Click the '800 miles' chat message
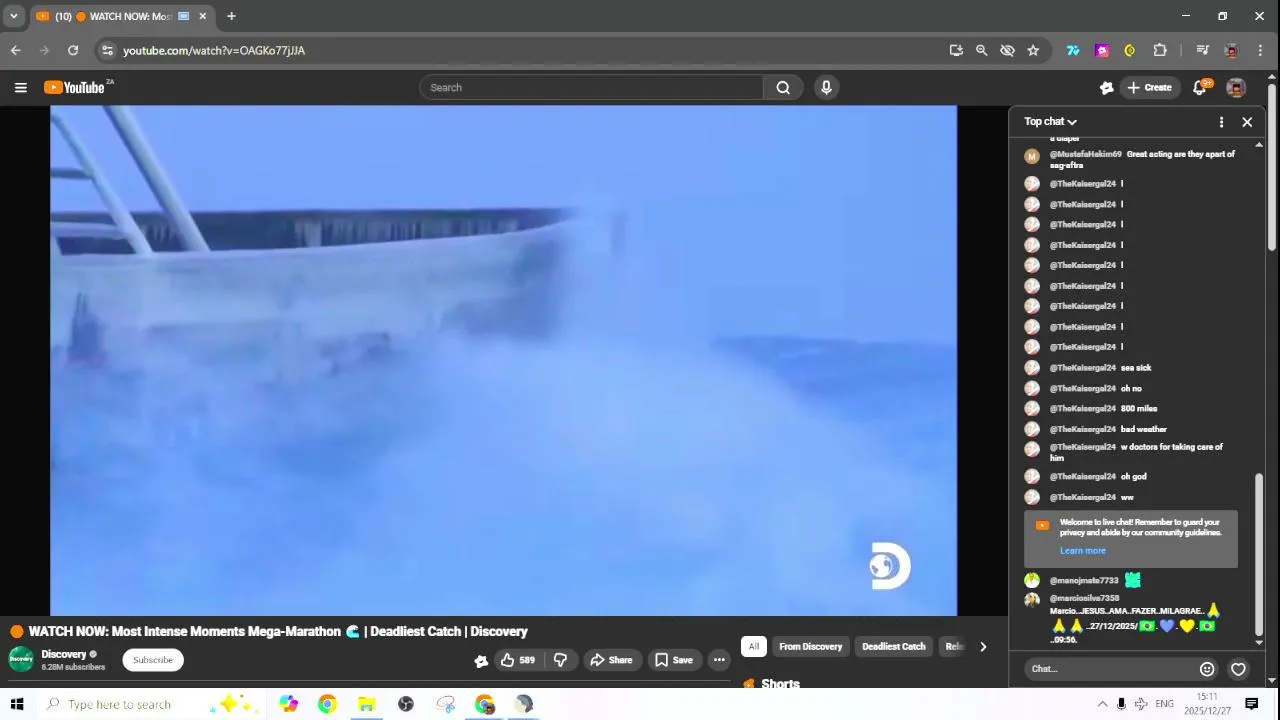This screenshot has height=720, width=1280. point(1139,409)
